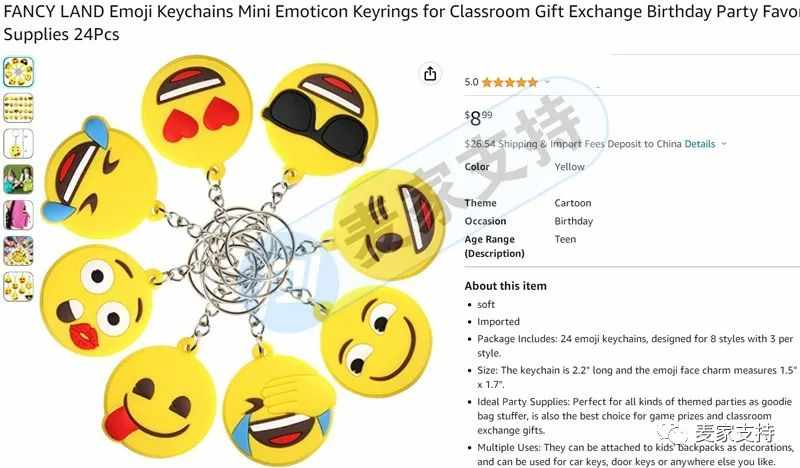
Task: Select the fifth thumbnail with pink backpack
Action: (18, 215)
